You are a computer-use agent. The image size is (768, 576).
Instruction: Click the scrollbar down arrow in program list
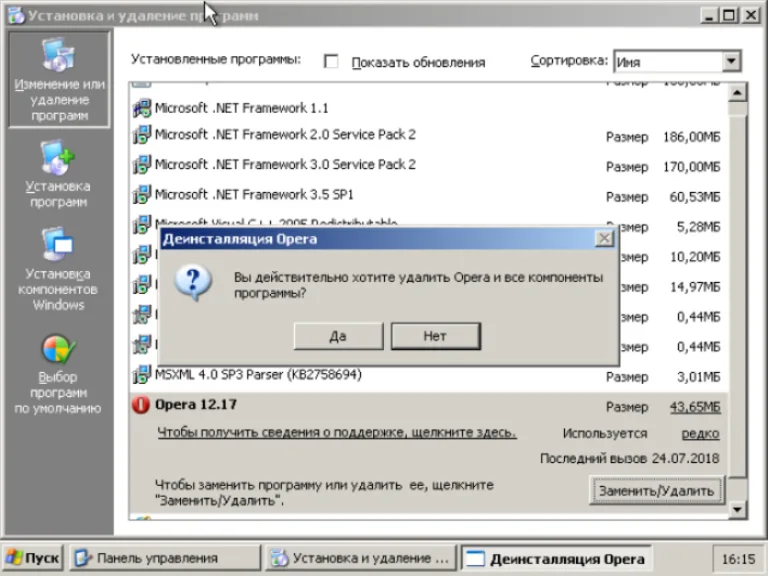tap(738, 510)
